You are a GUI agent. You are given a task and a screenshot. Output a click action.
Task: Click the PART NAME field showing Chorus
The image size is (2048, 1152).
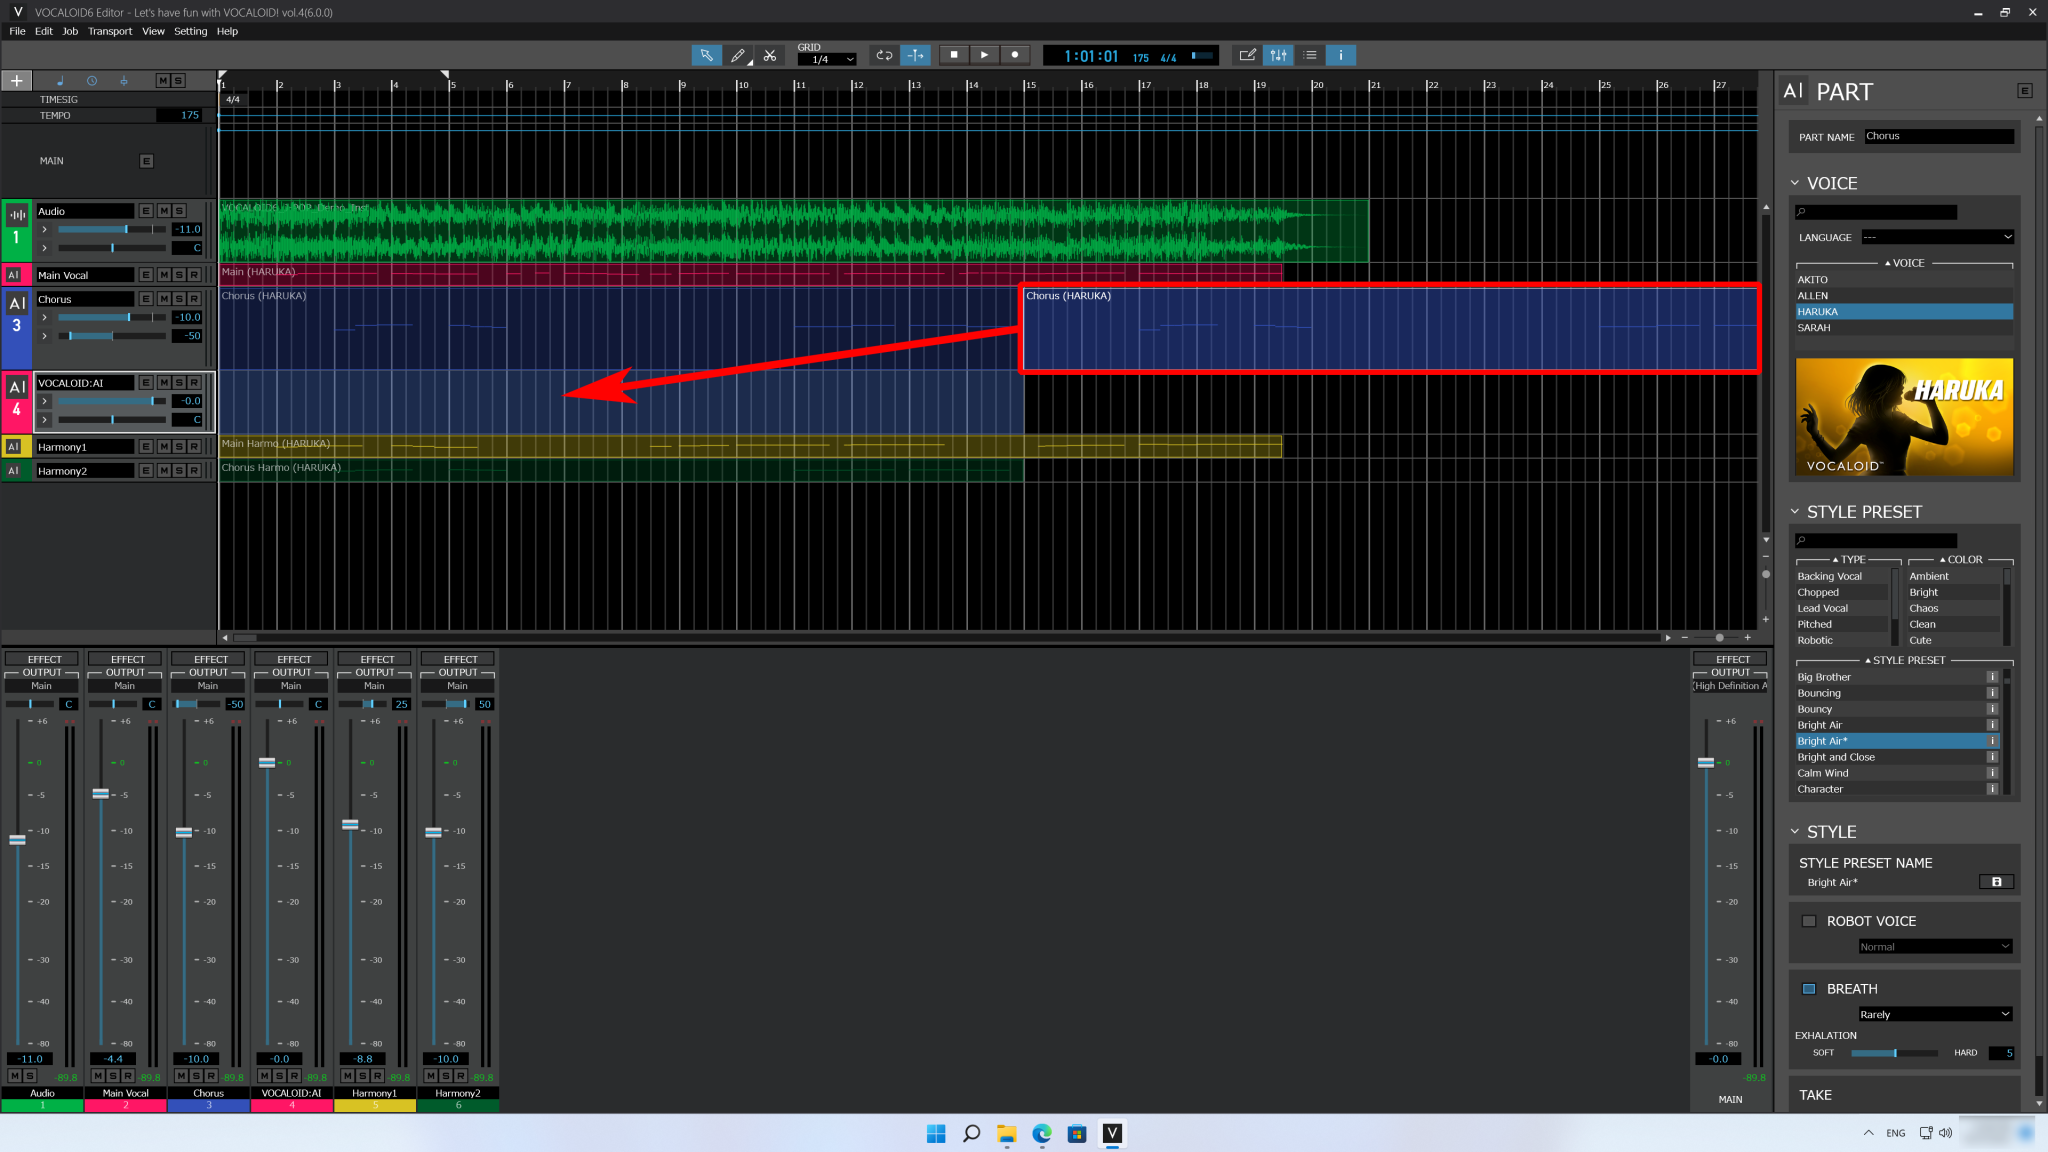pyautogui.click(x=1937, y=136)
